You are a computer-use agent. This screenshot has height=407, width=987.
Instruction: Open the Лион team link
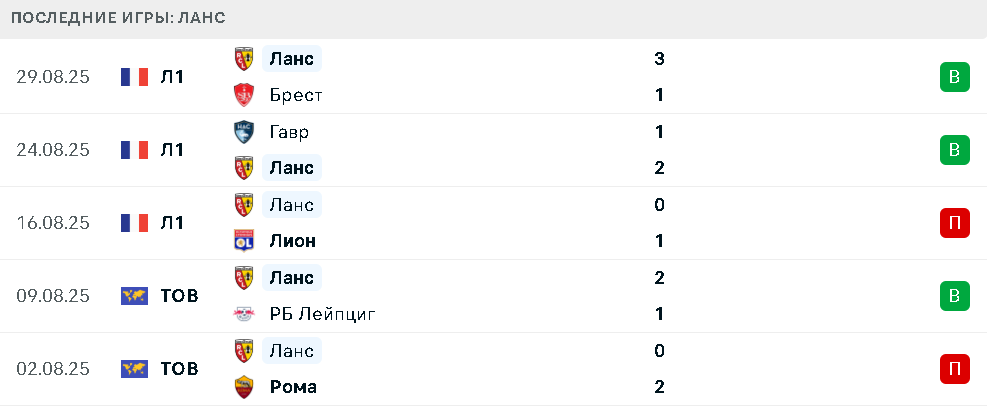click(293, 241)
